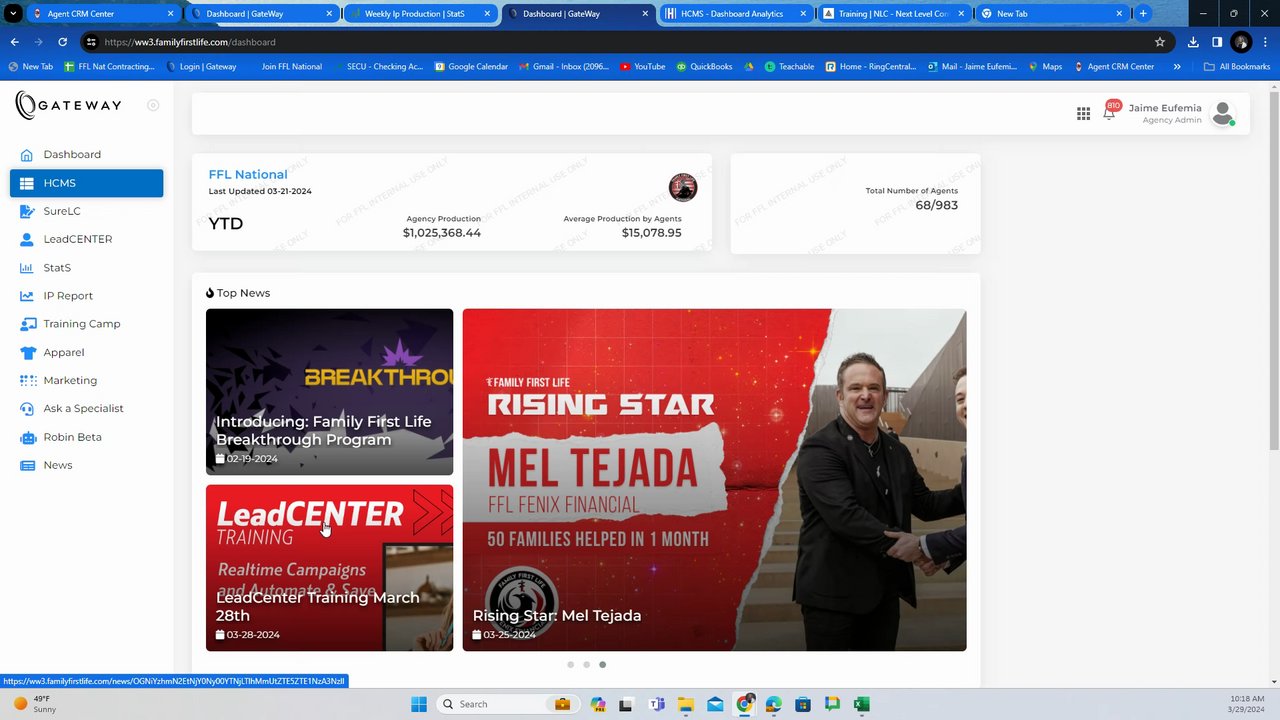Expand hidden bookmarks chevron
This screenshot has height=720, width=1280.
pos(1176,67)
